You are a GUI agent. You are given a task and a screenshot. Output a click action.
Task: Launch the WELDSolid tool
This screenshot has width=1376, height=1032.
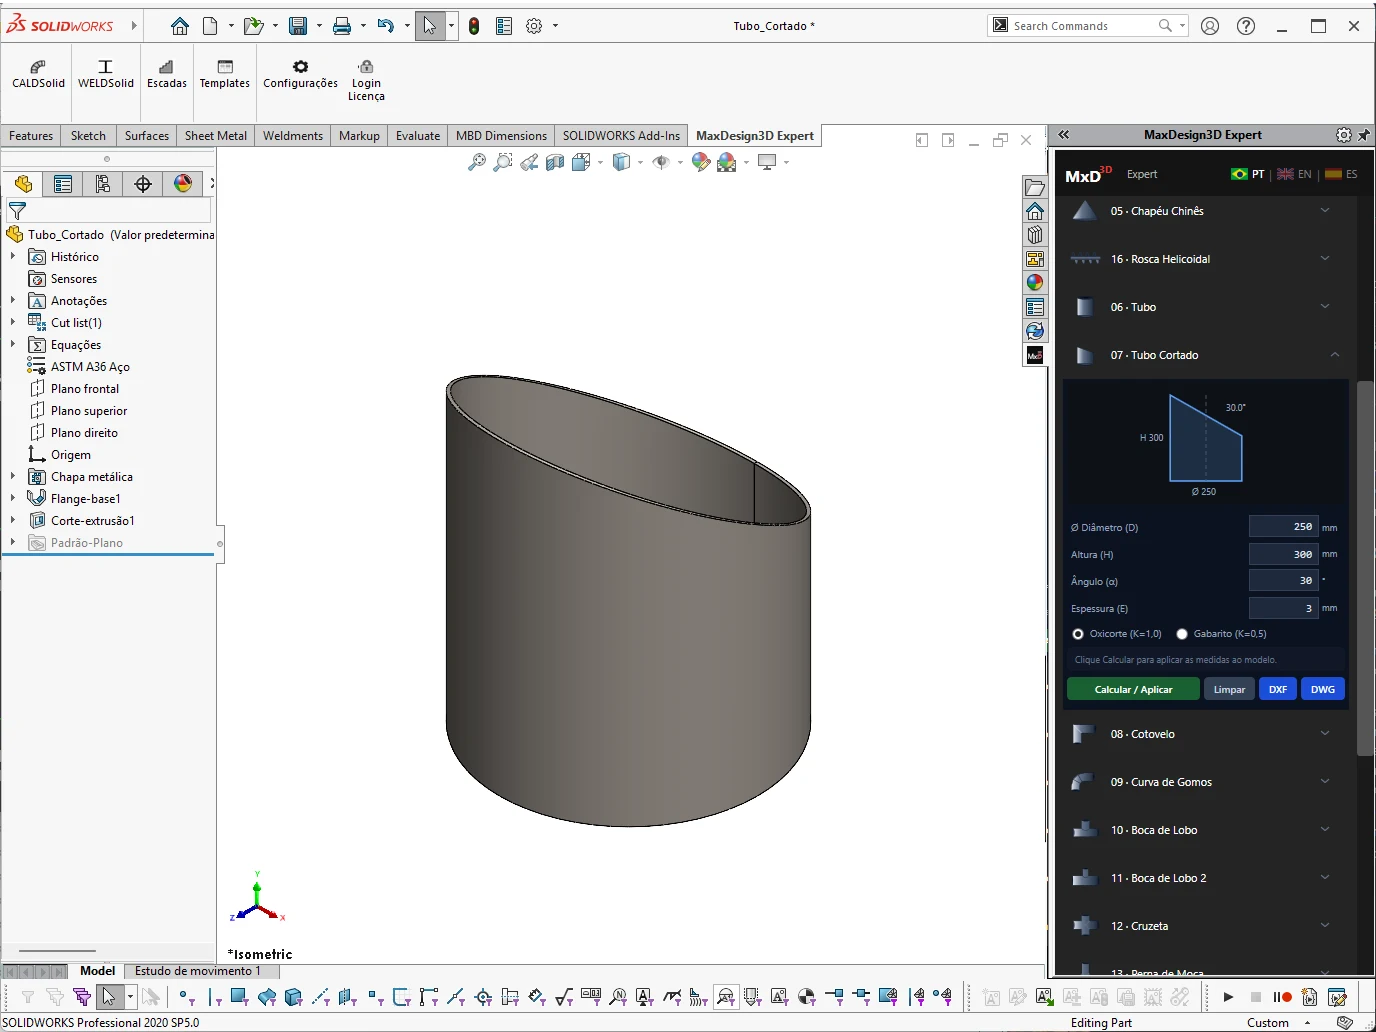point(105,74)
